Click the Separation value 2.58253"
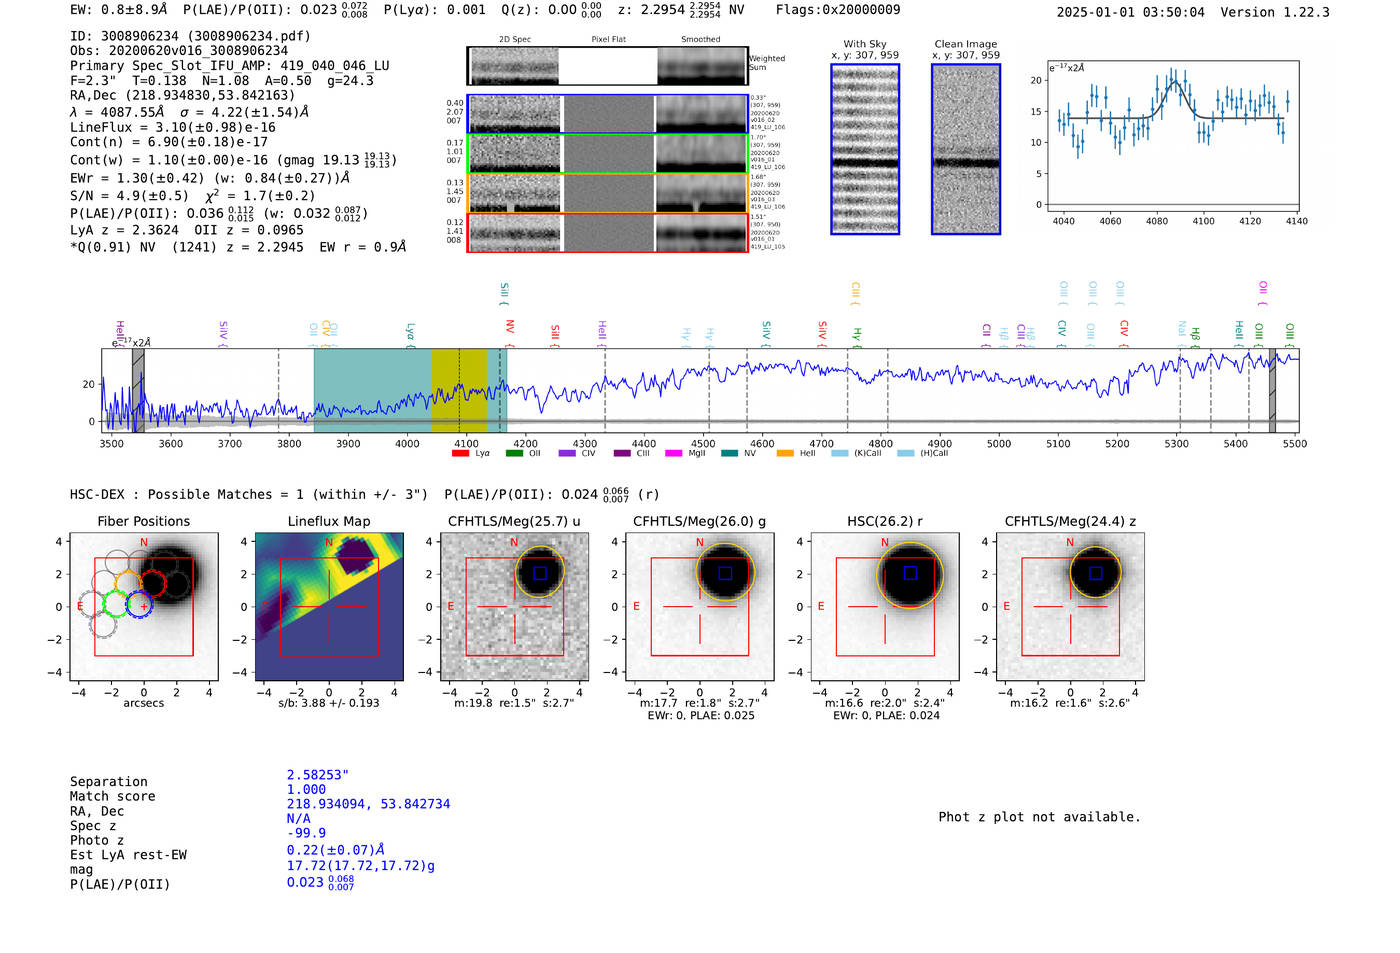Viewport: 1400px width, 953px height. click(318, 775)
